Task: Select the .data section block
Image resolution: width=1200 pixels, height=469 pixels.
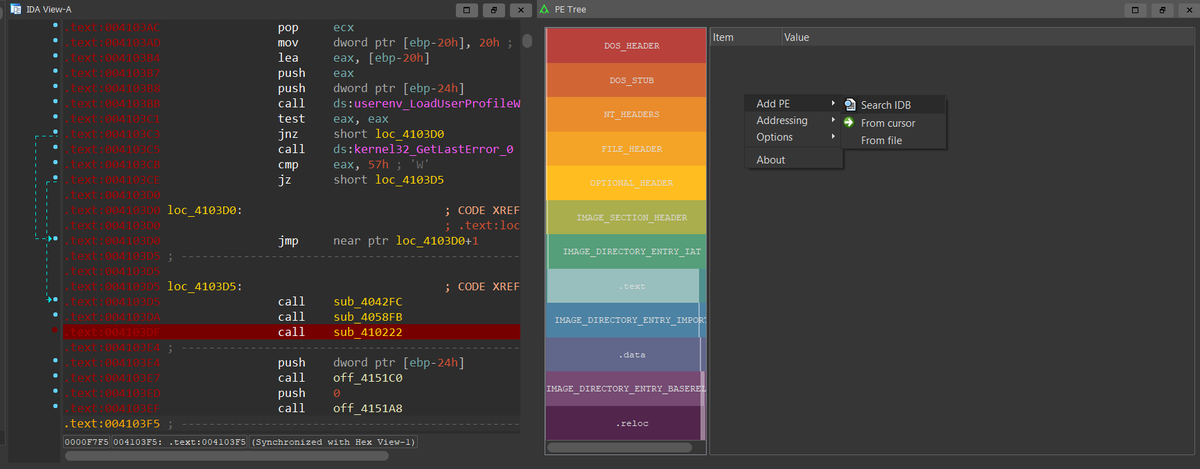Action: (x=623, y=354)
